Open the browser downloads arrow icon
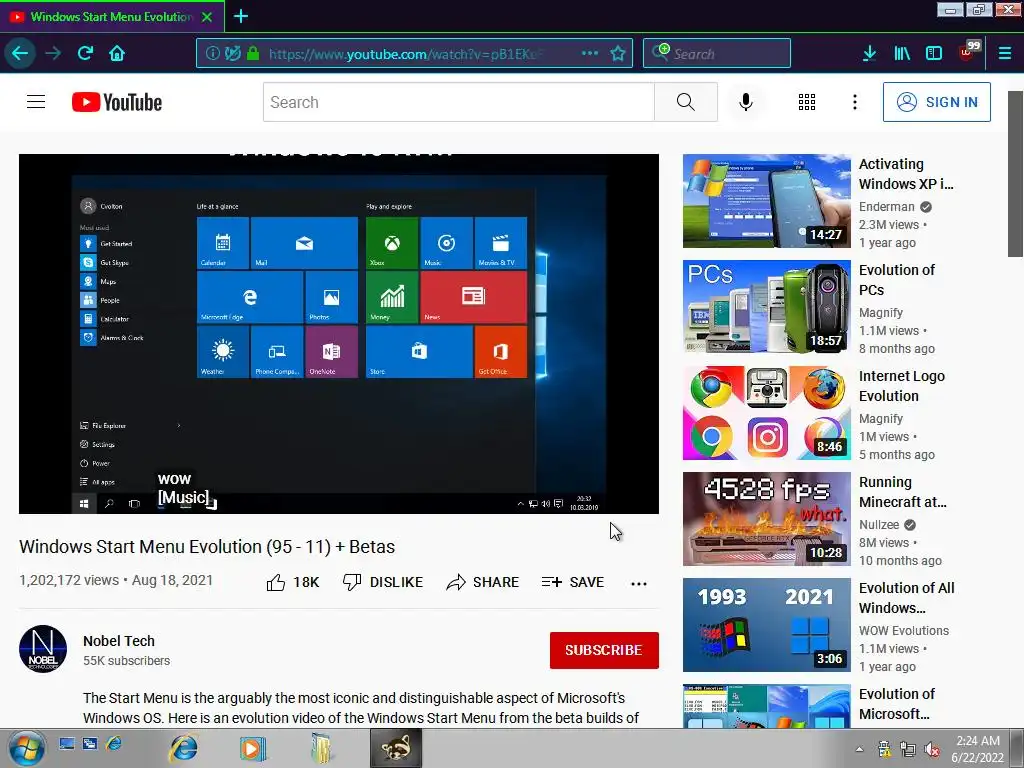 869,53
